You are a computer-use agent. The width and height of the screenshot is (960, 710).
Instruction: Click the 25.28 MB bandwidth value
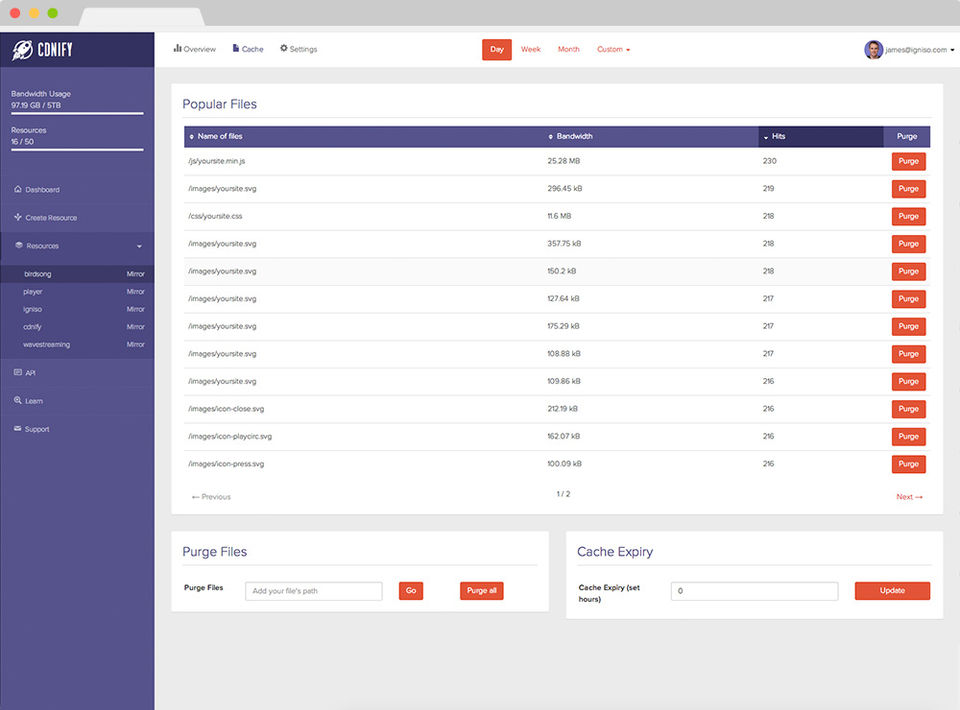pos(563,161)
